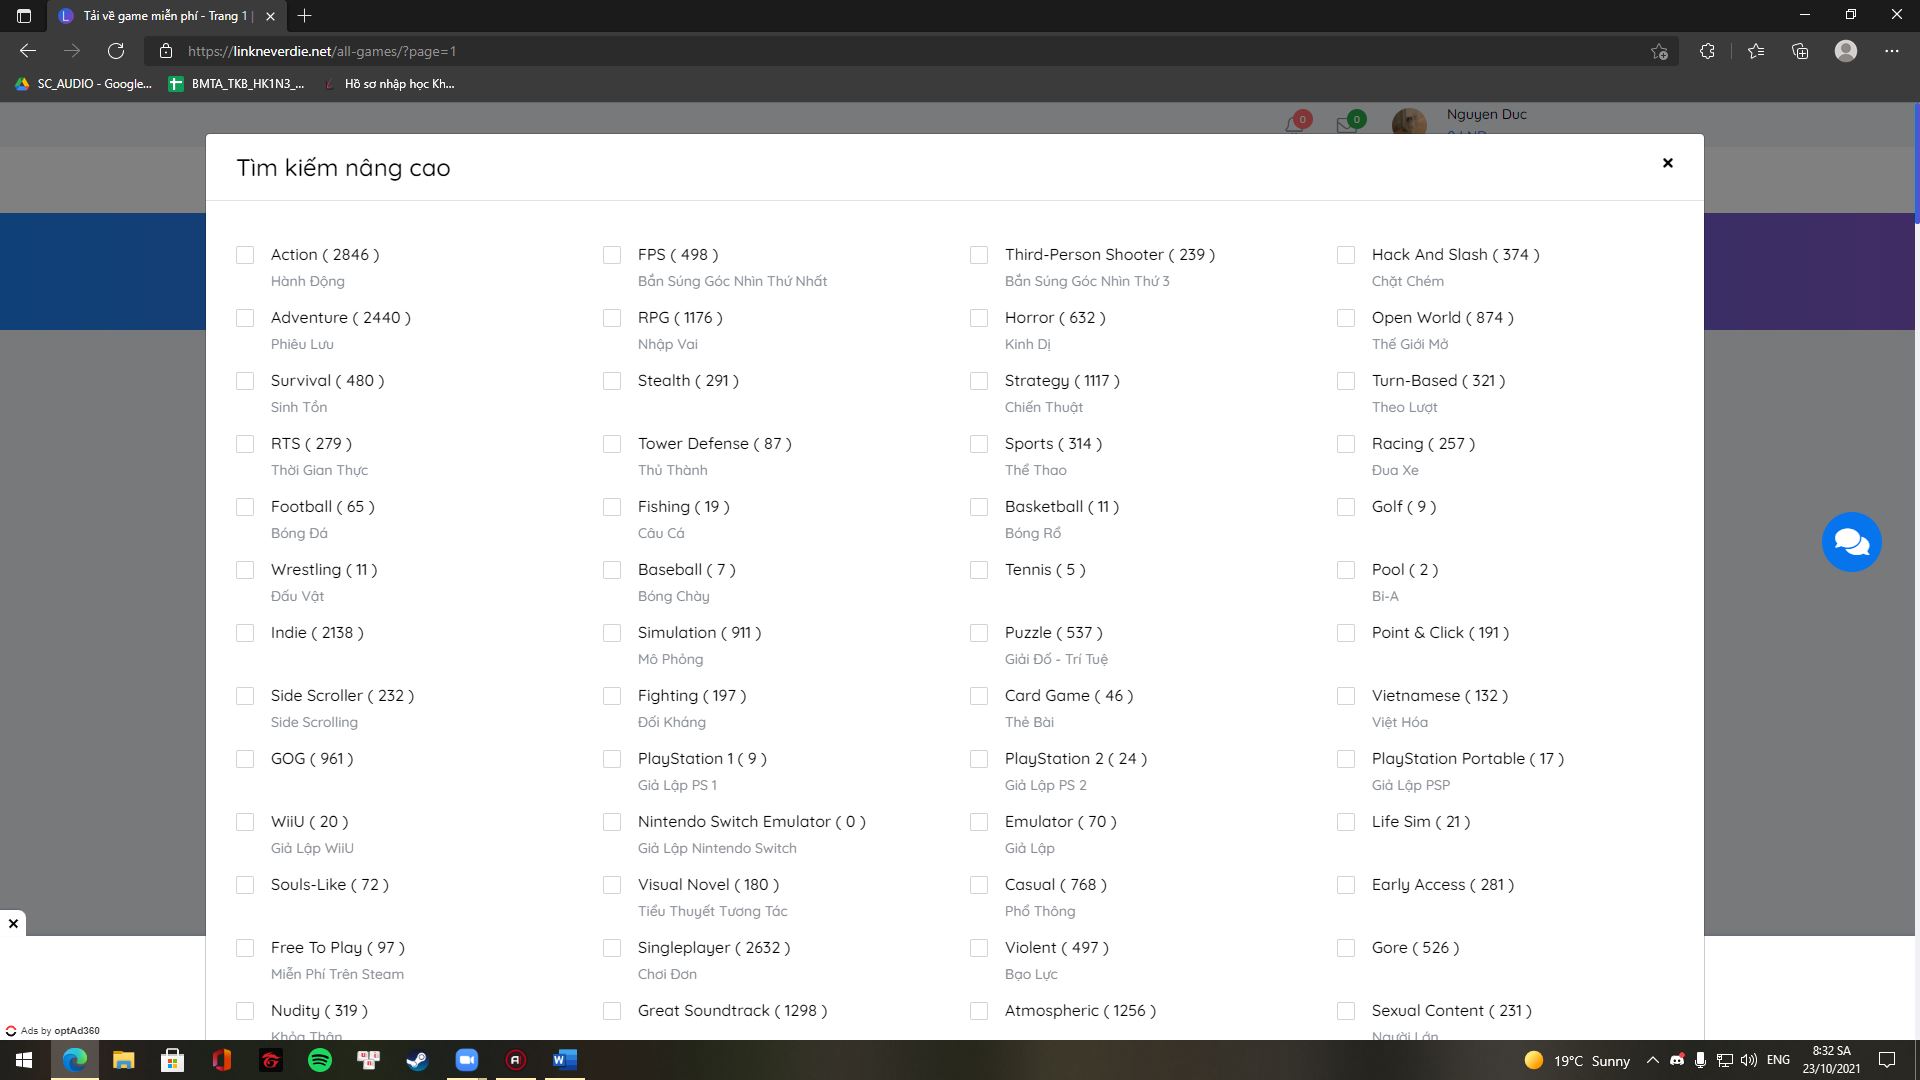1920x1080 pixels.
Task: Open a new browser tab
Action: (x=305, y=15)
